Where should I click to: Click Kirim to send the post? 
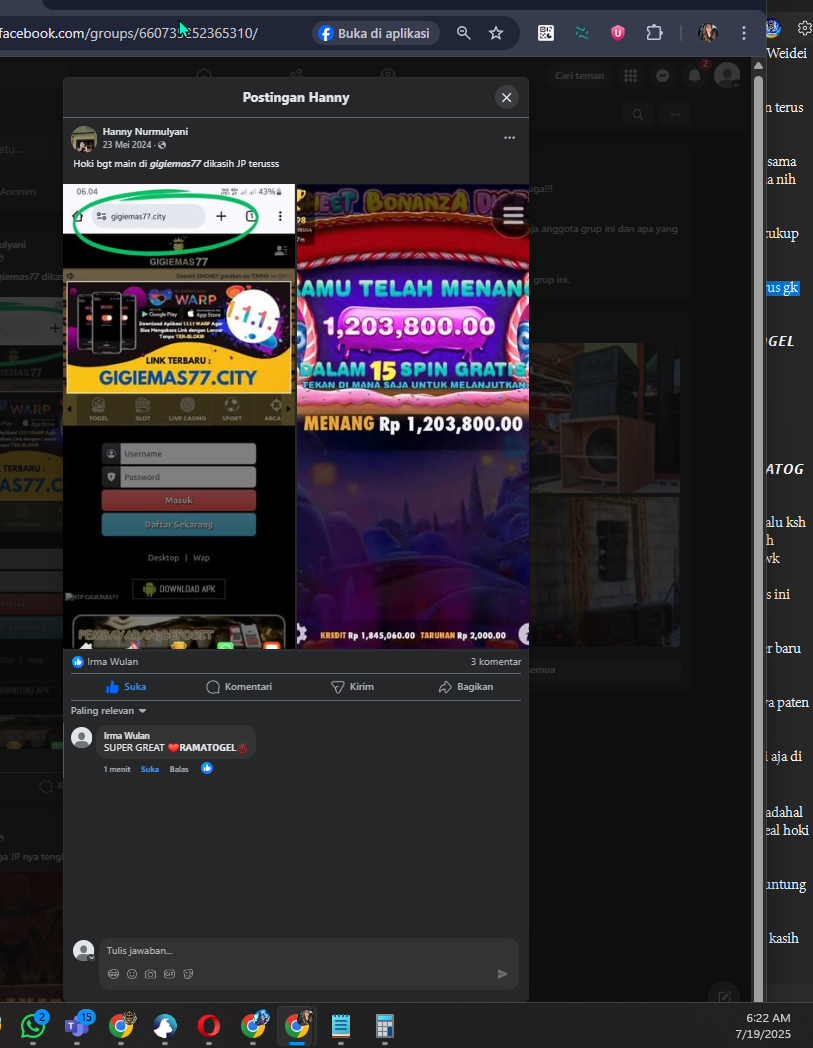click(x=352, y=687)
